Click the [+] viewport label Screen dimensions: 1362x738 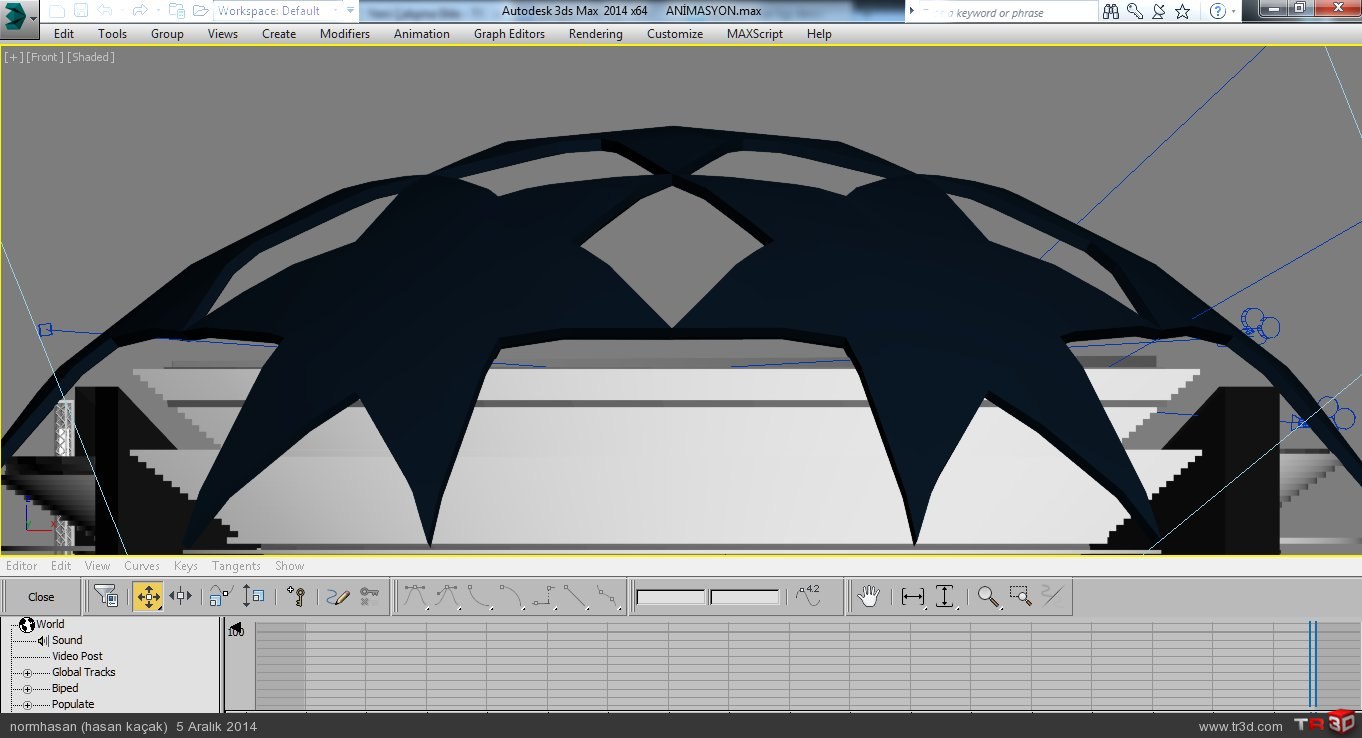(14, 57)
